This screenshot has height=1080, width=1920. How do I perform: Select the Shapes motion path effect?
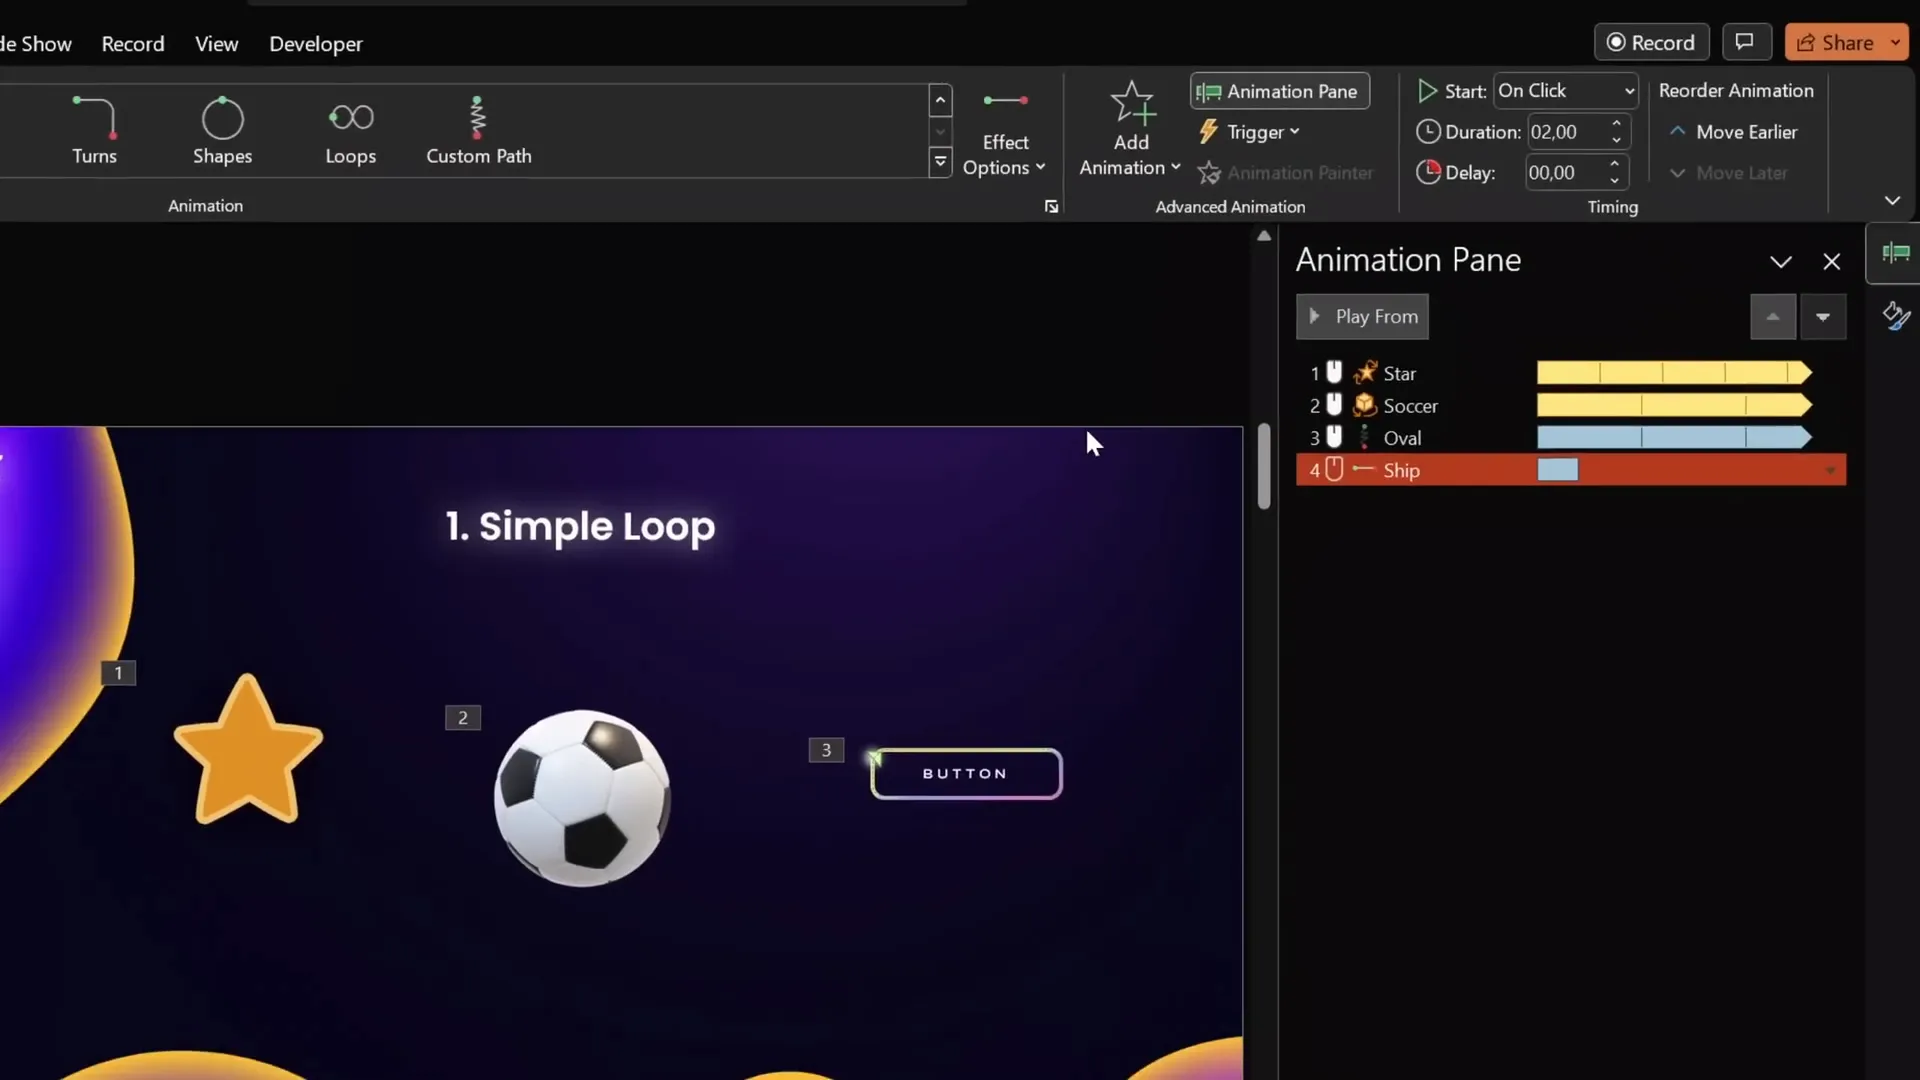coord(222,130)
